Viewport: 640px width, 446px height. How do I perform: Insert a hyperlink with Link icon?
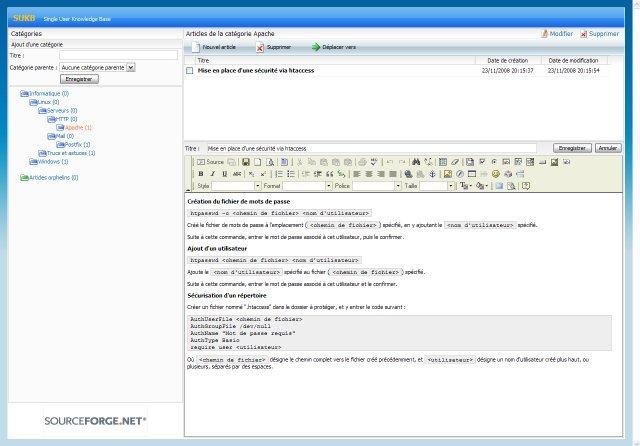(408, 174)
